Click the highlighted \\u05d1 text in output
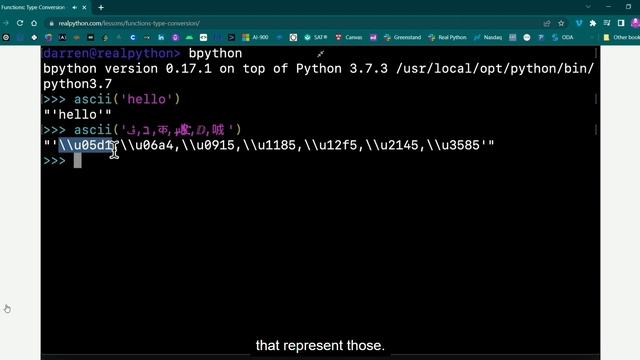Viewport: 640px width, 360px height. click(86, 145)
